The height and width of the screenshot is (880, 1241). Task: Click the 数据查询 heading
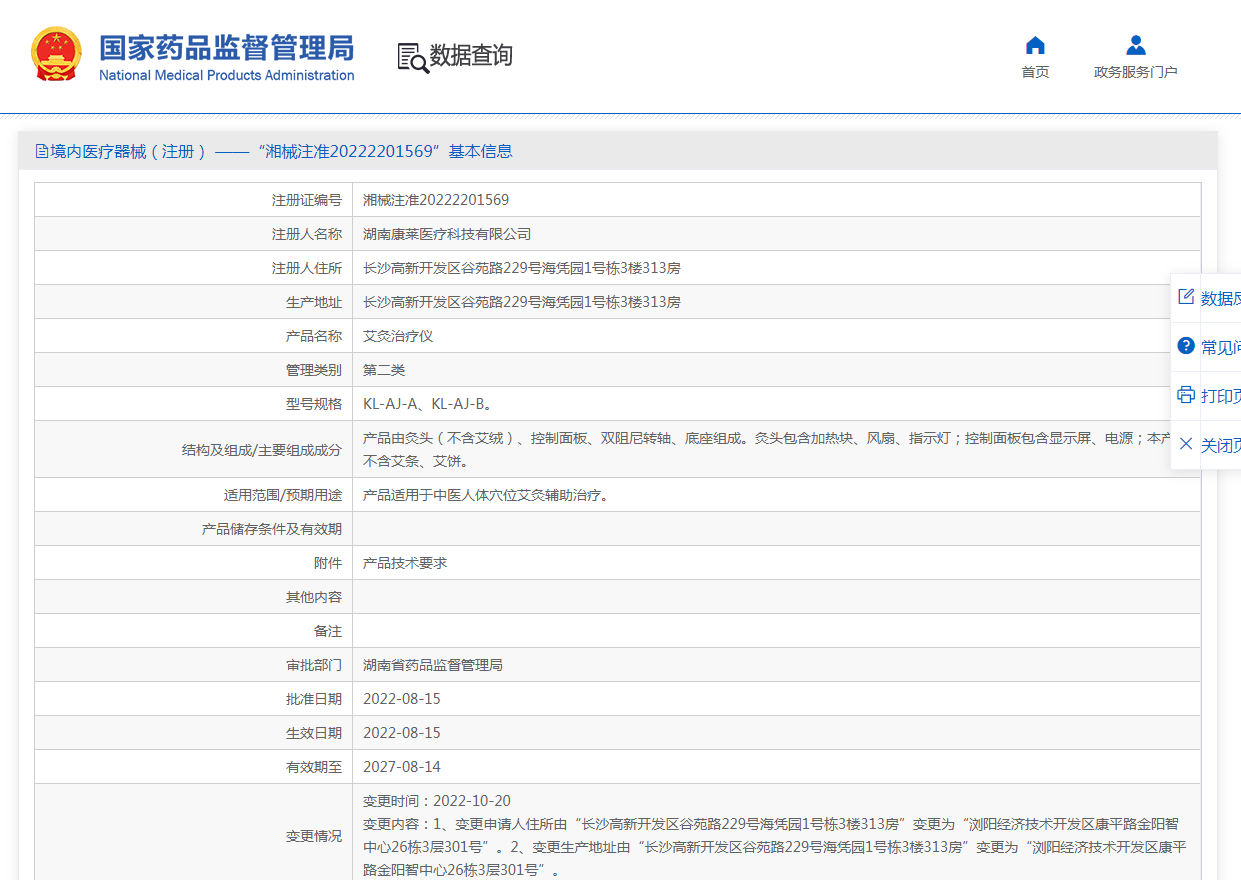click(471, 56)
